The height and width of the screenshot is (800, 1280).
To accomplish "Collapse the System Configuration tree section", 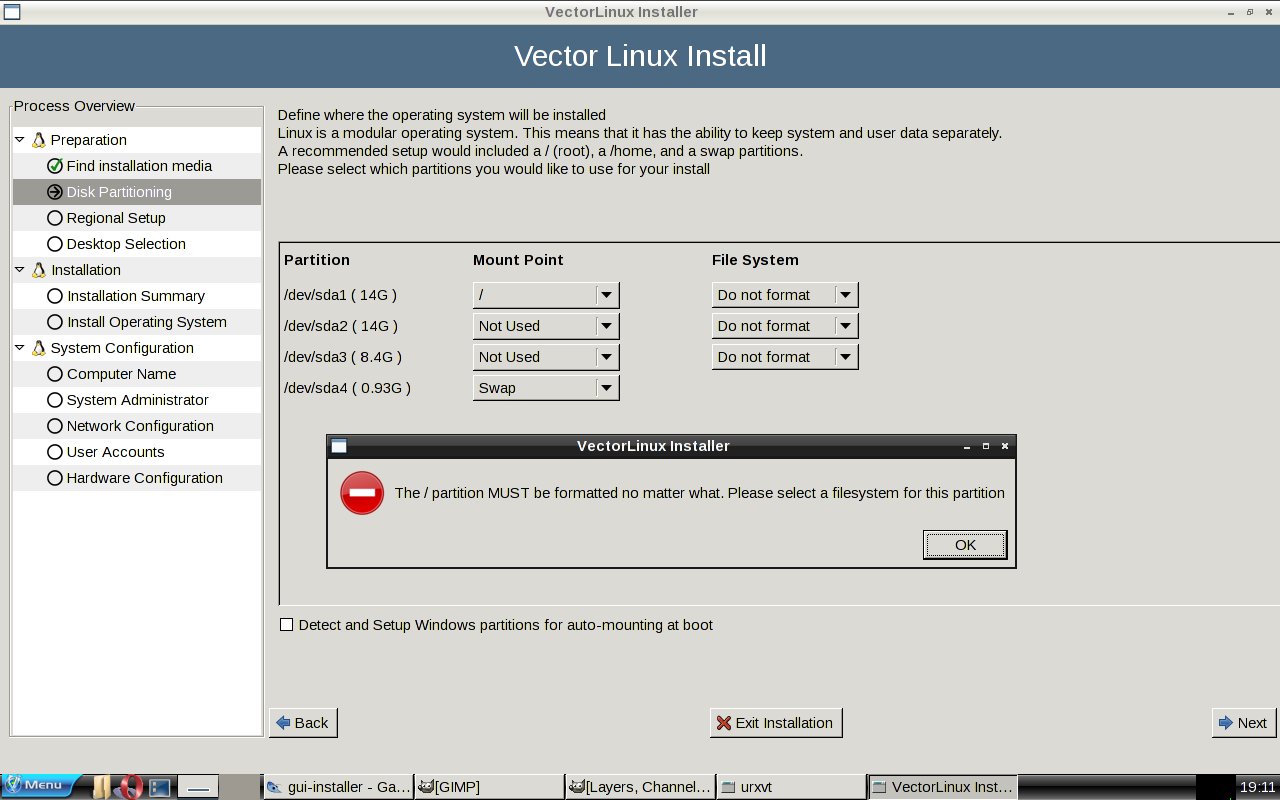I will (20, 348).
